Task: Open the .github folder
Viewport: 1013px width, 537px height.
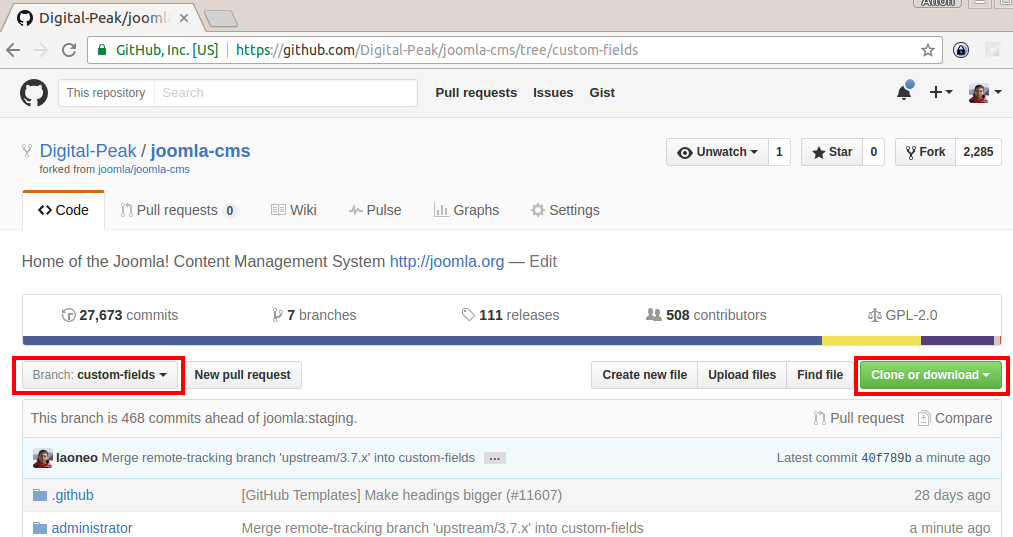Action: click(x=72, y=495)
